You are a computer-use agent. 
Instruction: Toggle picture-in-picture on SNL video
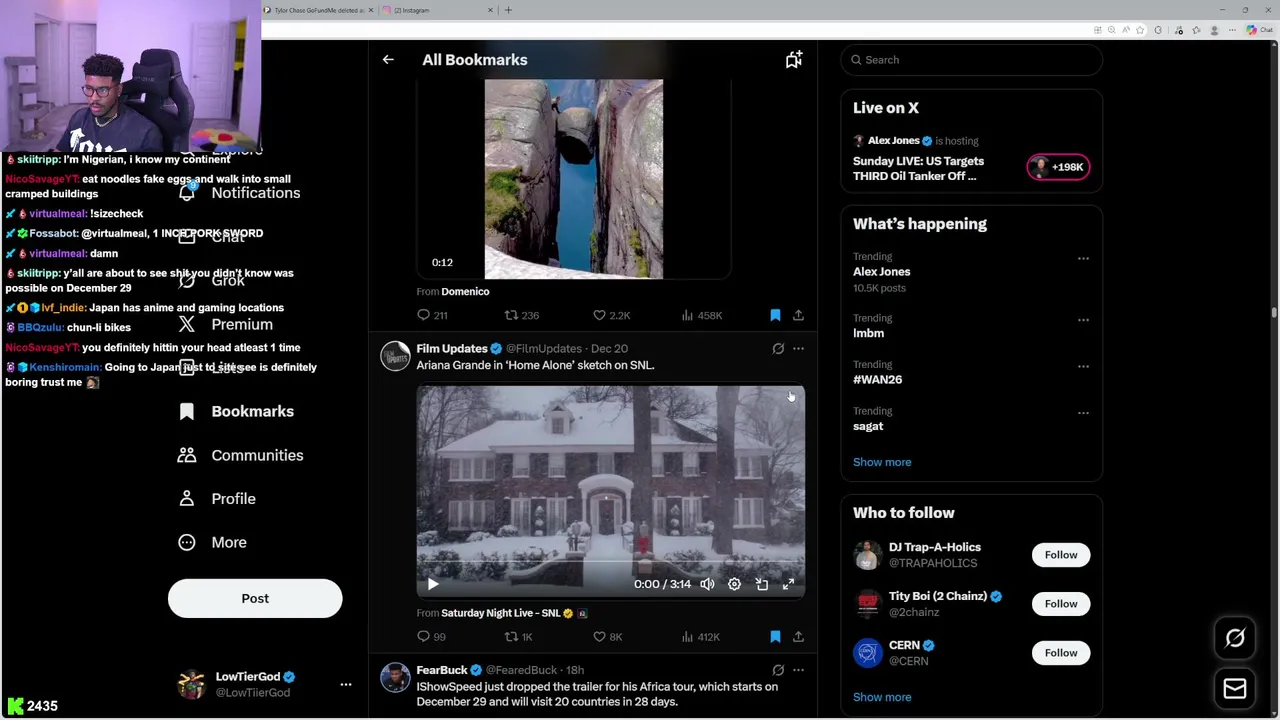pos(761,584)
